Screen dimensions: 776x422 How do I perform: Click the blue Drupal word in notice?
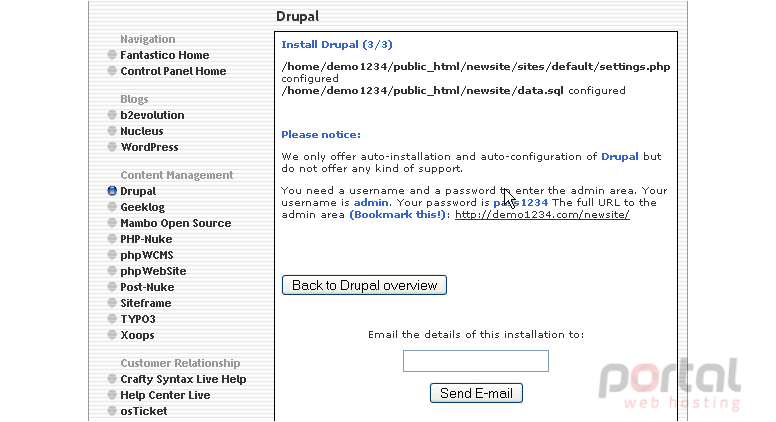[620, 157]
